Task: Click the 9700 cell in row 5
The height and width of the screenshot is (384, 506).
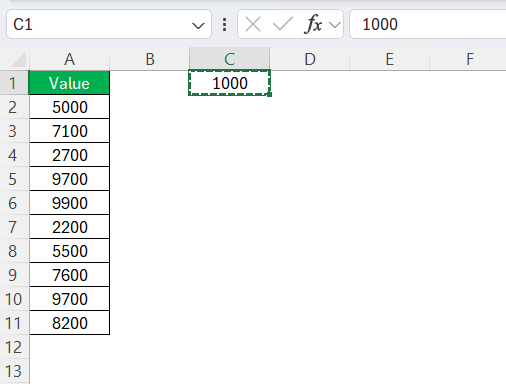Action: [x=69, y=179]
